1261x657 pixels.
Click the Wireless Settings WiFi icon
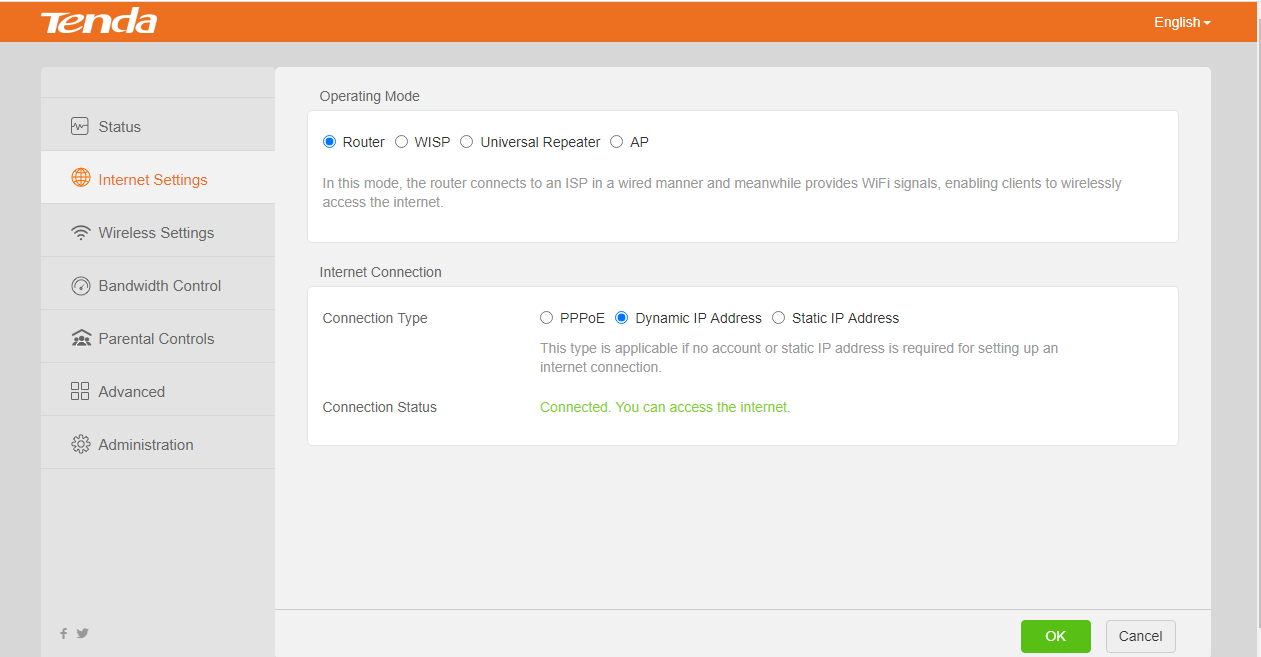pos(81,233)
